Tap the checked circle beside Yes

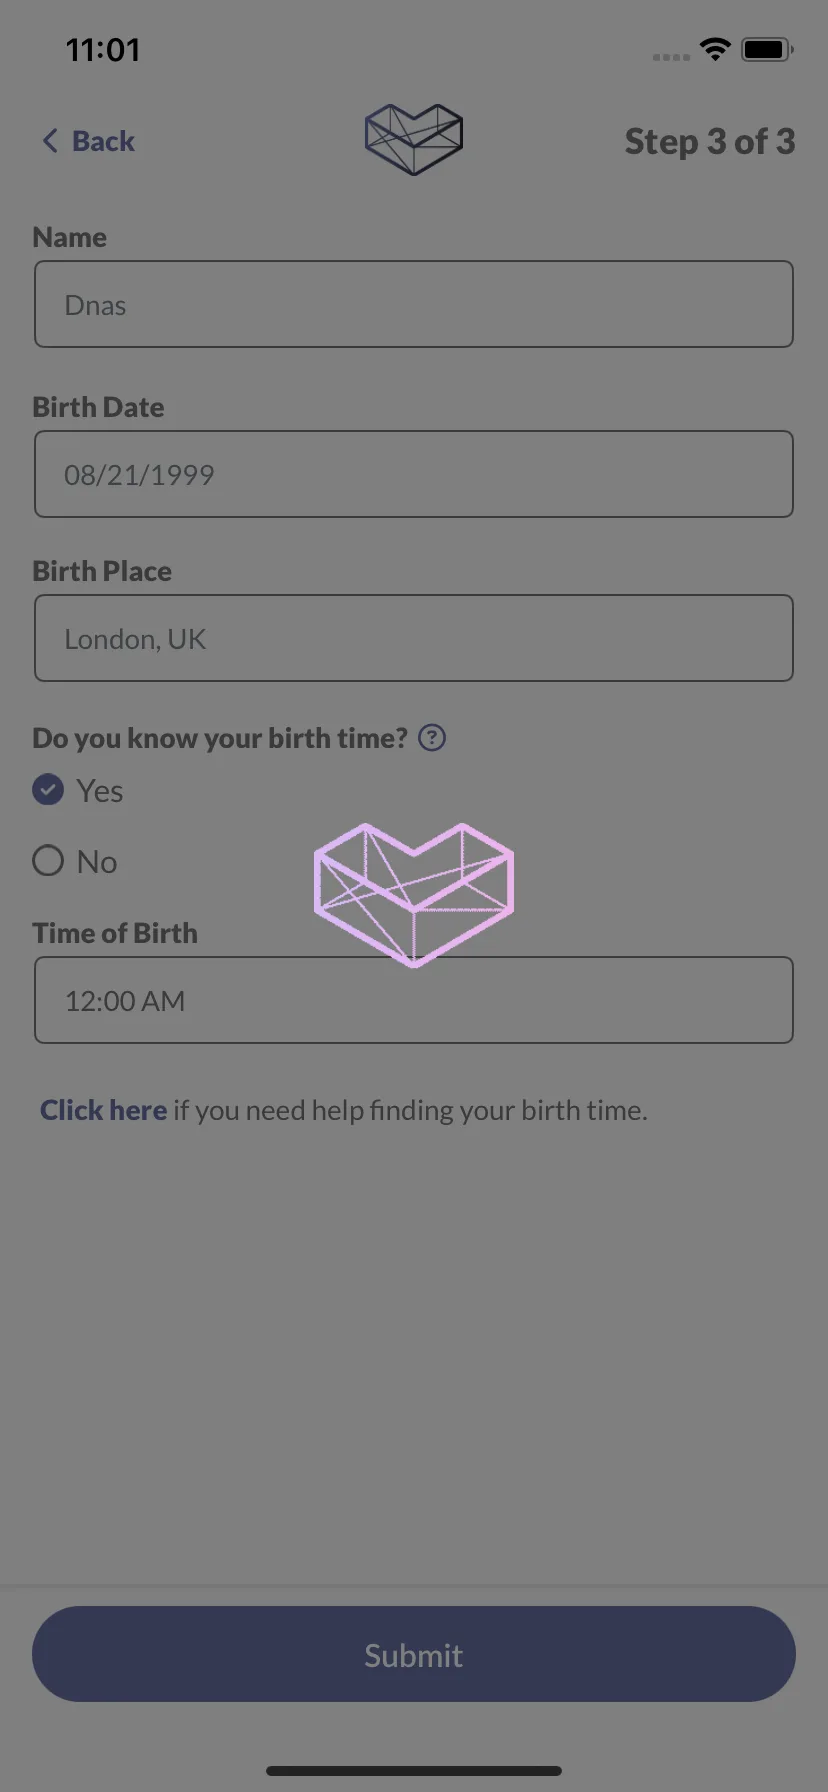click(48, 790)
